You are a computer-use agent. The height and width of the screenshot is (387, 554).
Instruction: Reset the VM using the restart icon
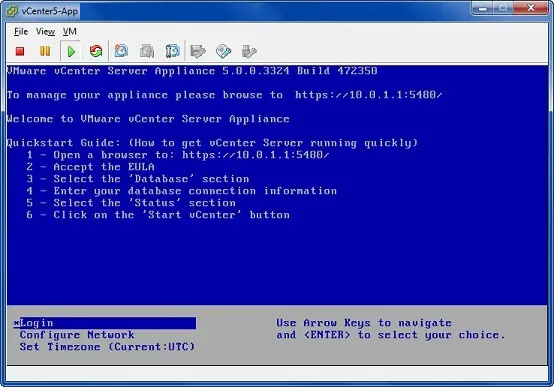tap(96, 51)
